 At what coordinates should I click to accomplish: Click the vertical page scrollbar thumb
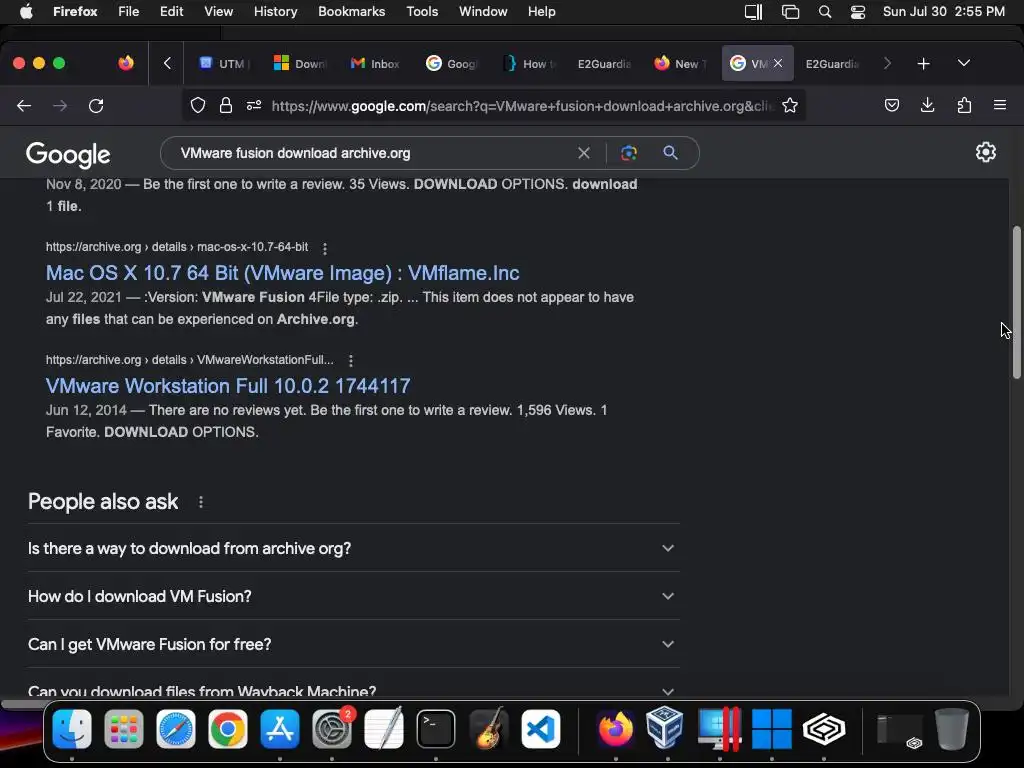(1016, 302)
